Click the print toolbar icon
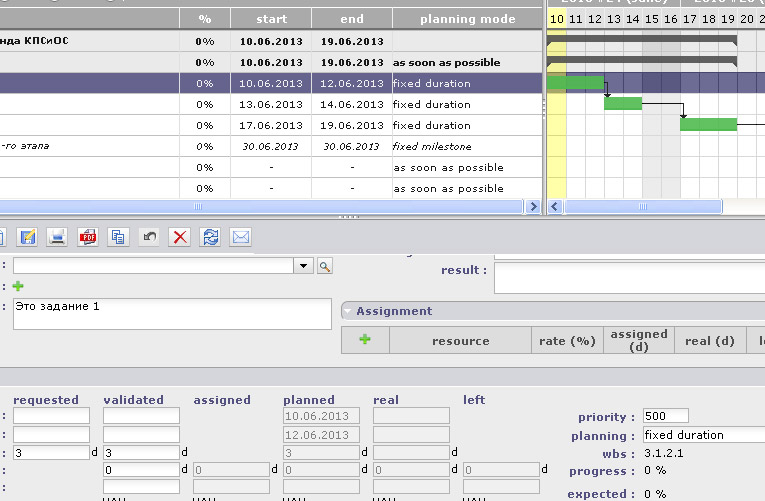This screenshot has width=765, height=501. [58, 237]
